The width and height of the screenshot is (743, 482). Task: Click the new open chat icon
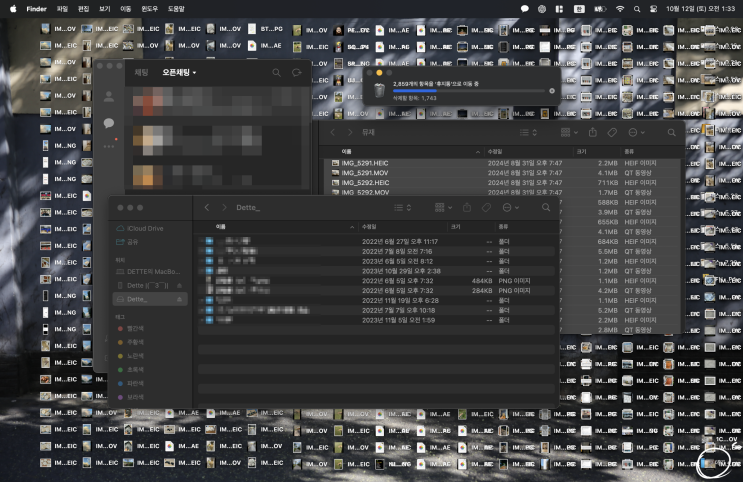pyautogui.click(x=297, y=73)
